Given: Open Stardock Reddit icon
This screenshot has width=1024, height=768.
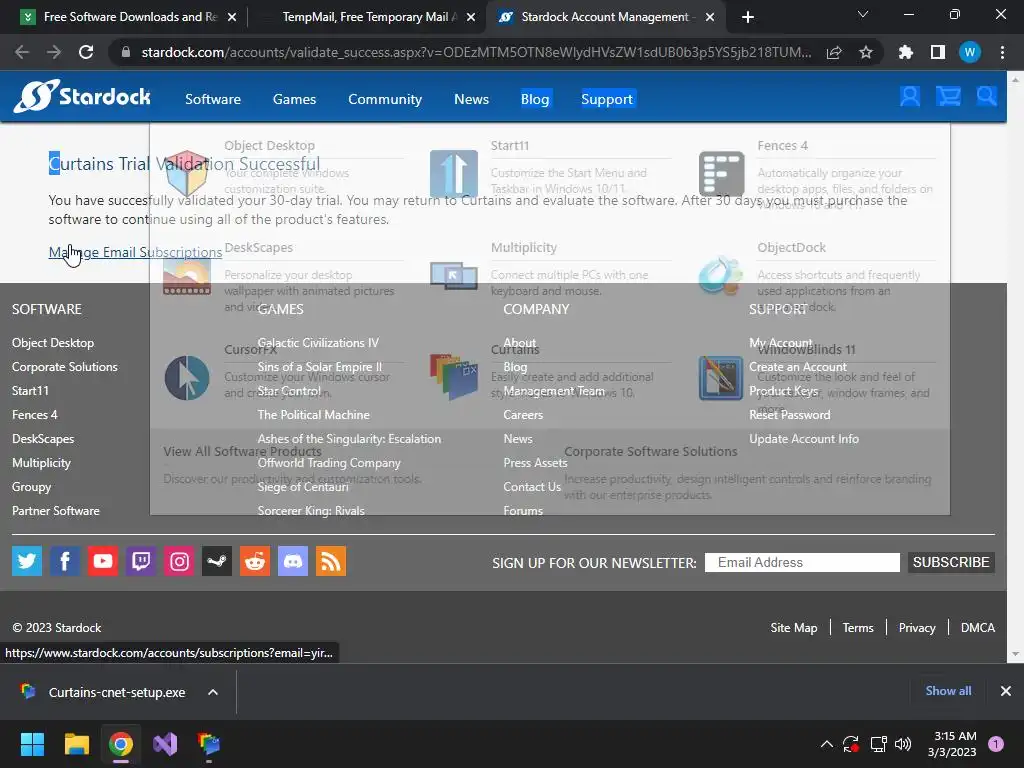Looking at the screenshot, I should point(255,561).
